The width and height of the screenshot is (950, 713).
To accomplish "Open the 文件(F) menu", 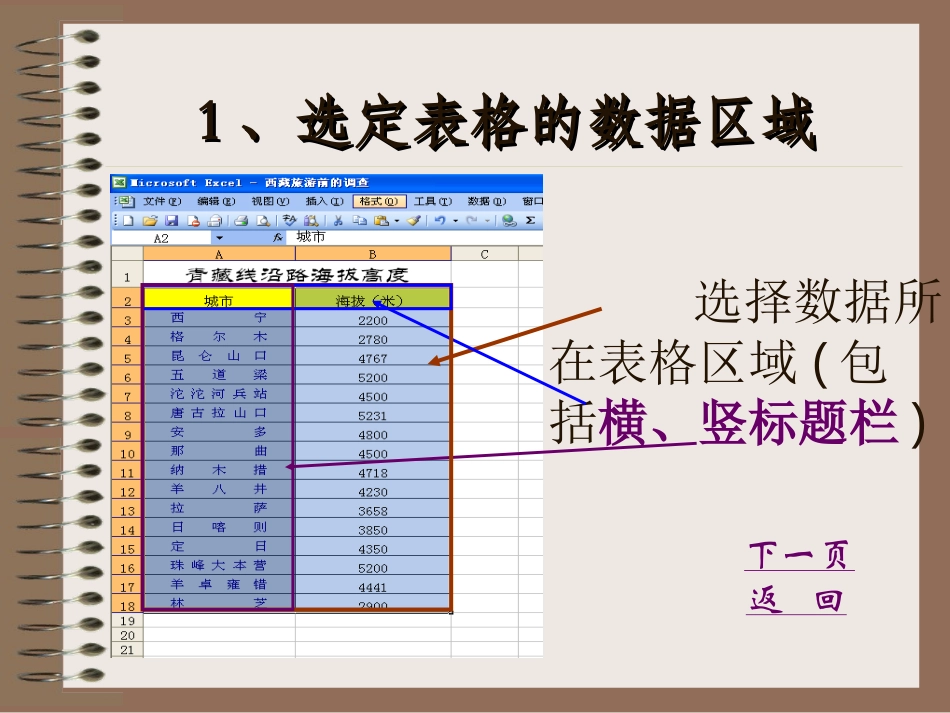I will (162, 201).
